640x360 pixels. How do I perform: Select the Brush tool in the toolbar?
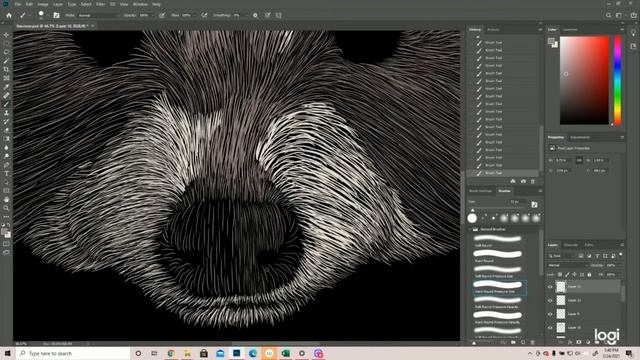6,104
